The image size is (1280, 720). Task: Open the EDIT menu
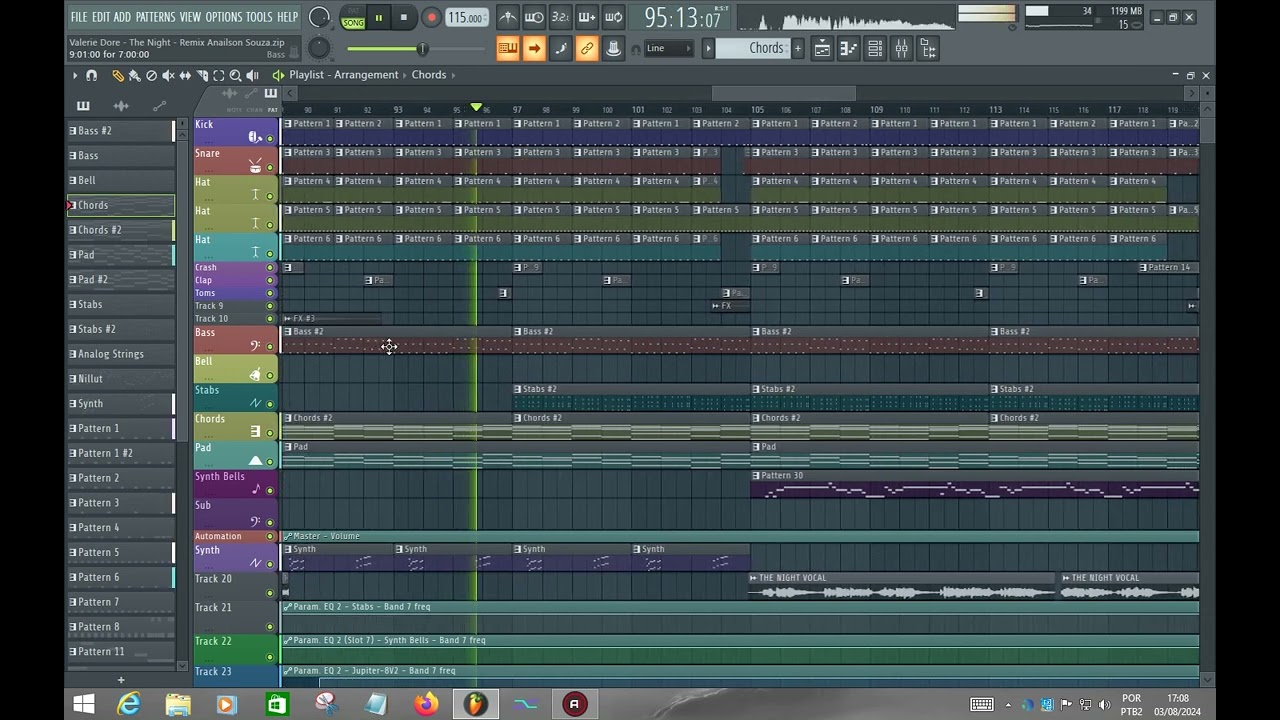pos(101,17)
